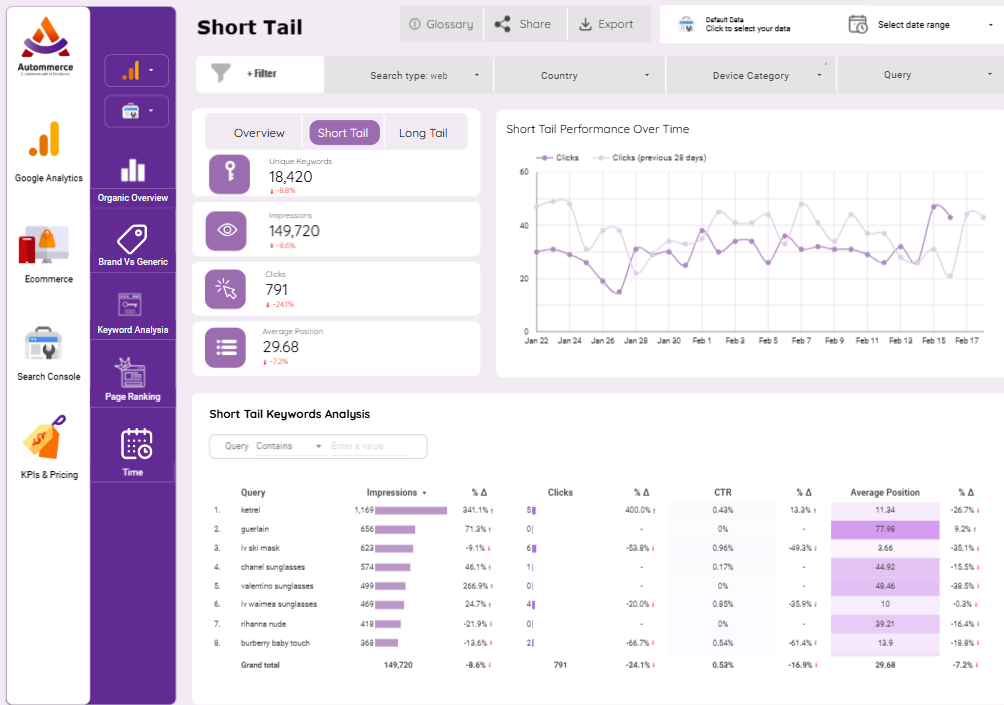Click to select your data
The height and width of the screenshot is (705, 1004).
pos(747,29)
